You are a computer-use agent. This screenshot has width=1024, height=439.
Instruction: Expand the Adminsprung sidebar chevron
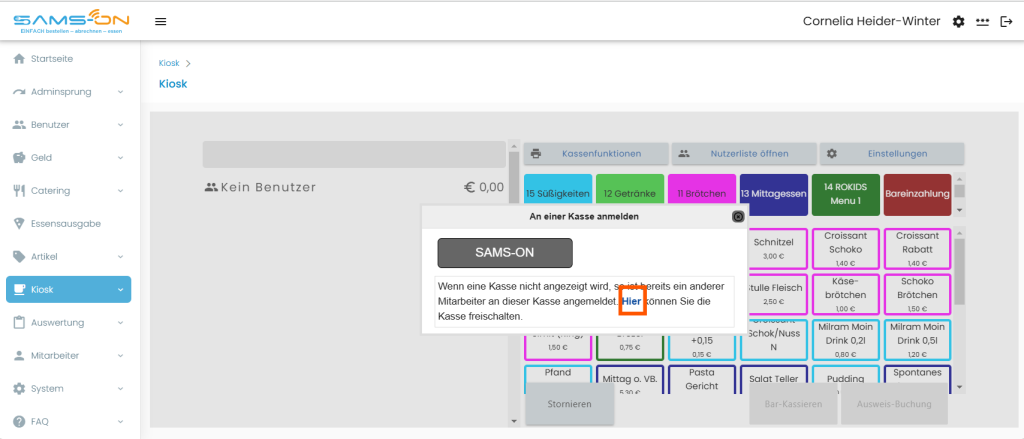pyautogui.click(x=121, y=92)
